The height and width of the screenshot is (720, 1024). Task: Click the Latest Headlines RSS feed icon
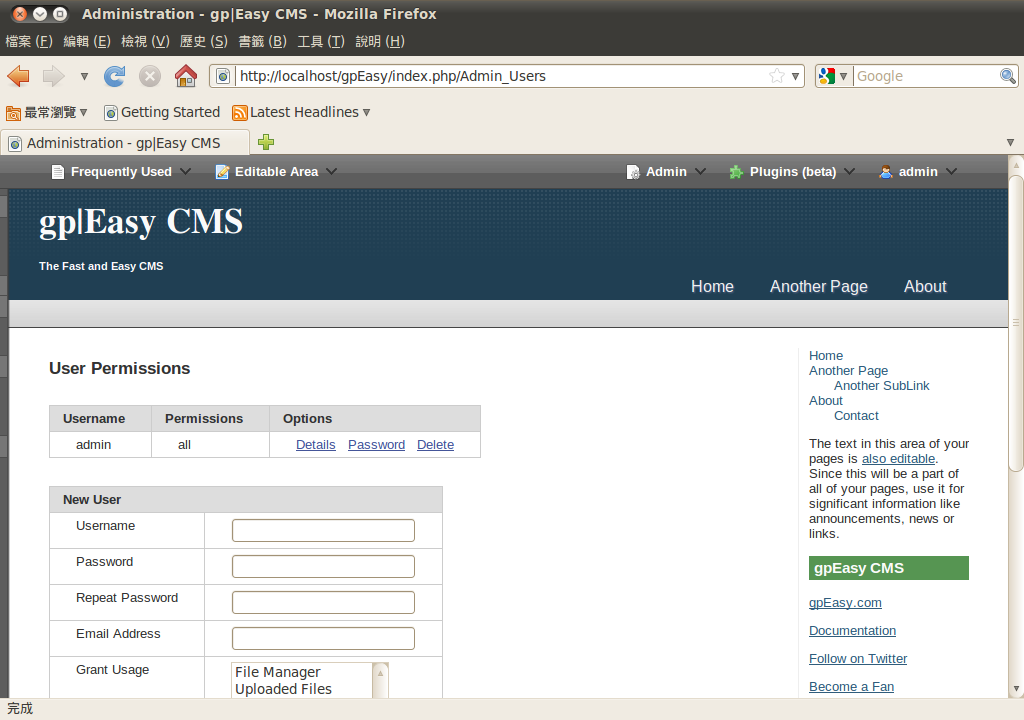[240, 113]
